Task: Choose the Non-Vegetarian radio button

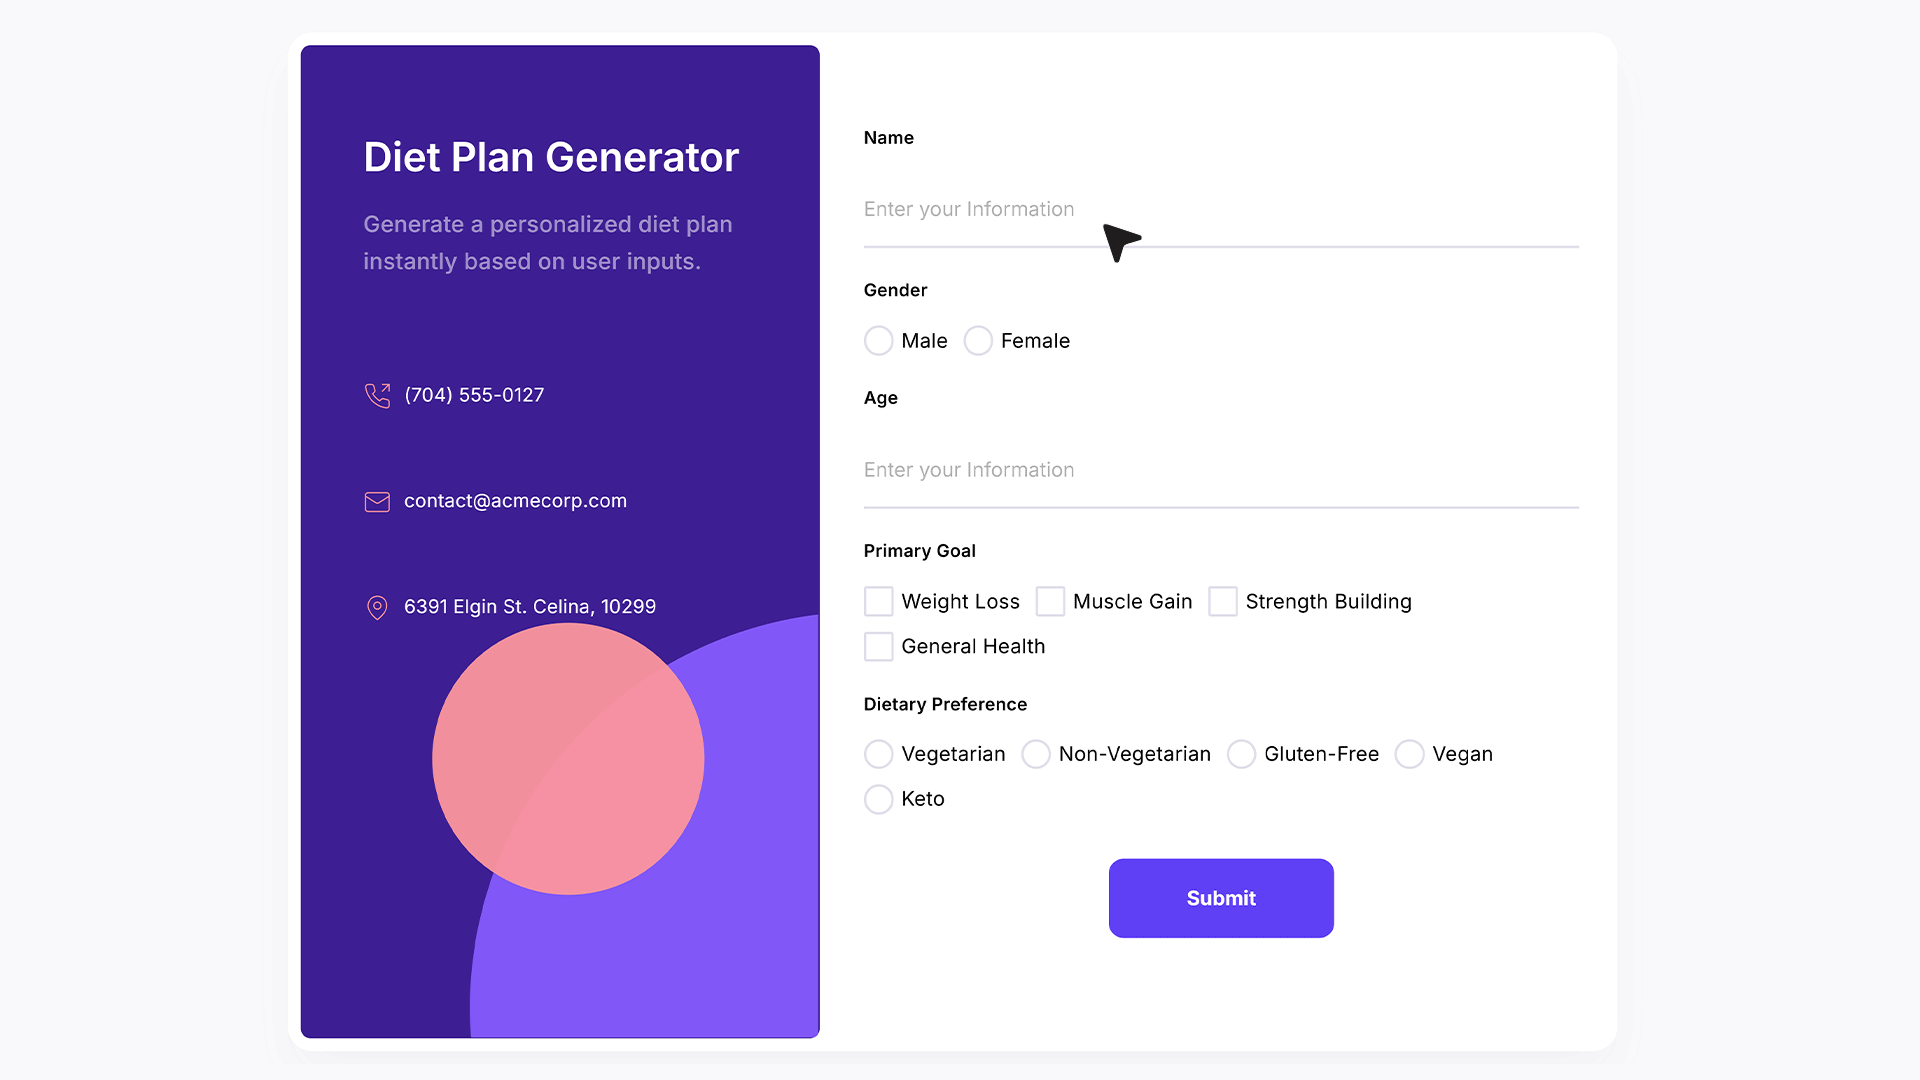Action: (x=1036, y=754)
